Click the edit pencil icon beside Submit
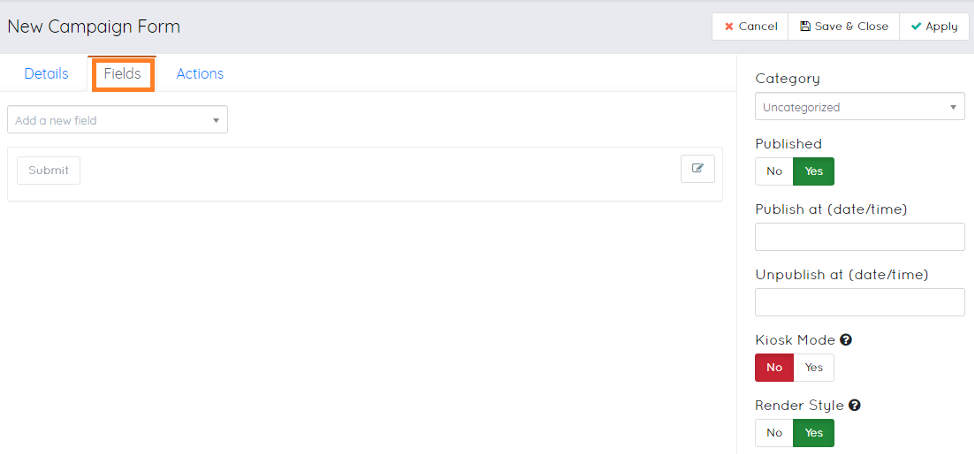 tap(698, 169)
